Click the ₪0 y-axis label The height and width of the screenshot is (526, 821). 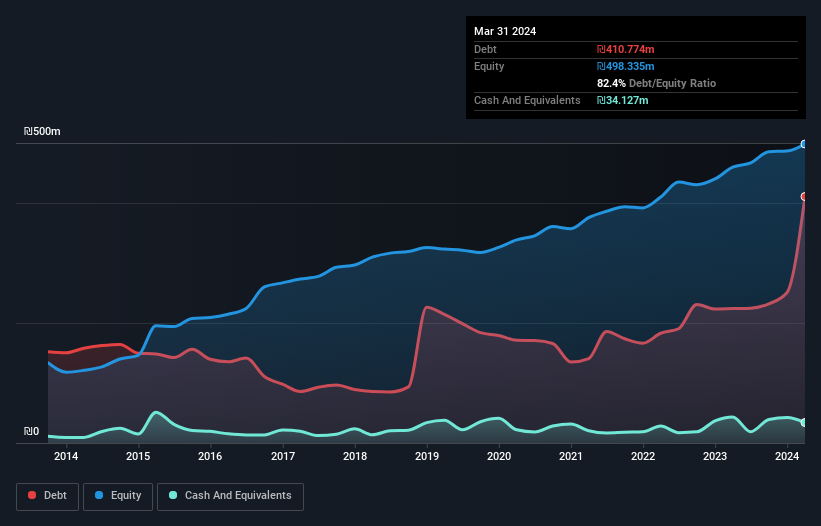[31, 432]
